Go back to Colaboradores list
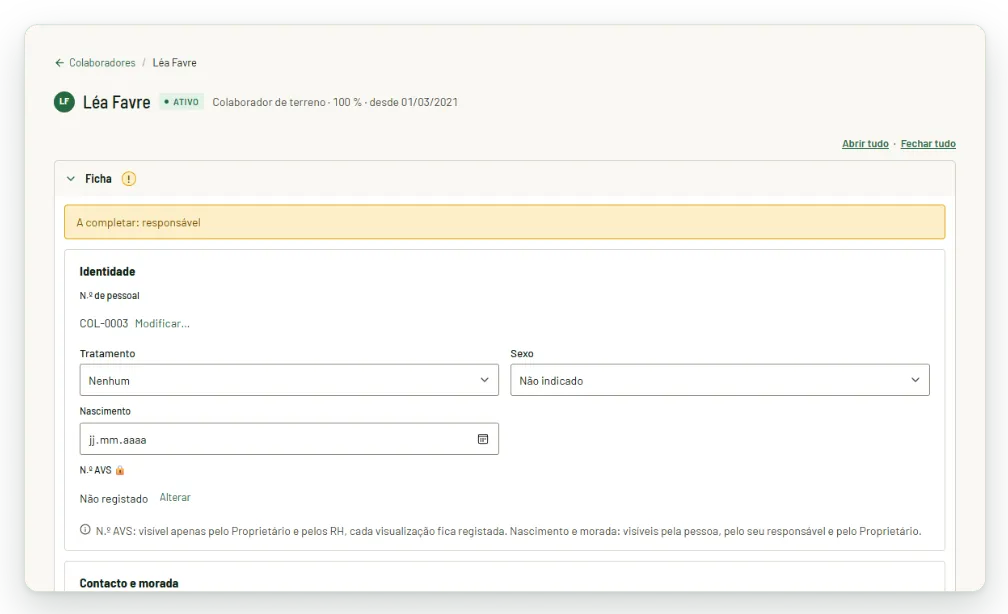The width and height of the screenshot is (1008, 614). pyautogui.click(x=102, y=63)
